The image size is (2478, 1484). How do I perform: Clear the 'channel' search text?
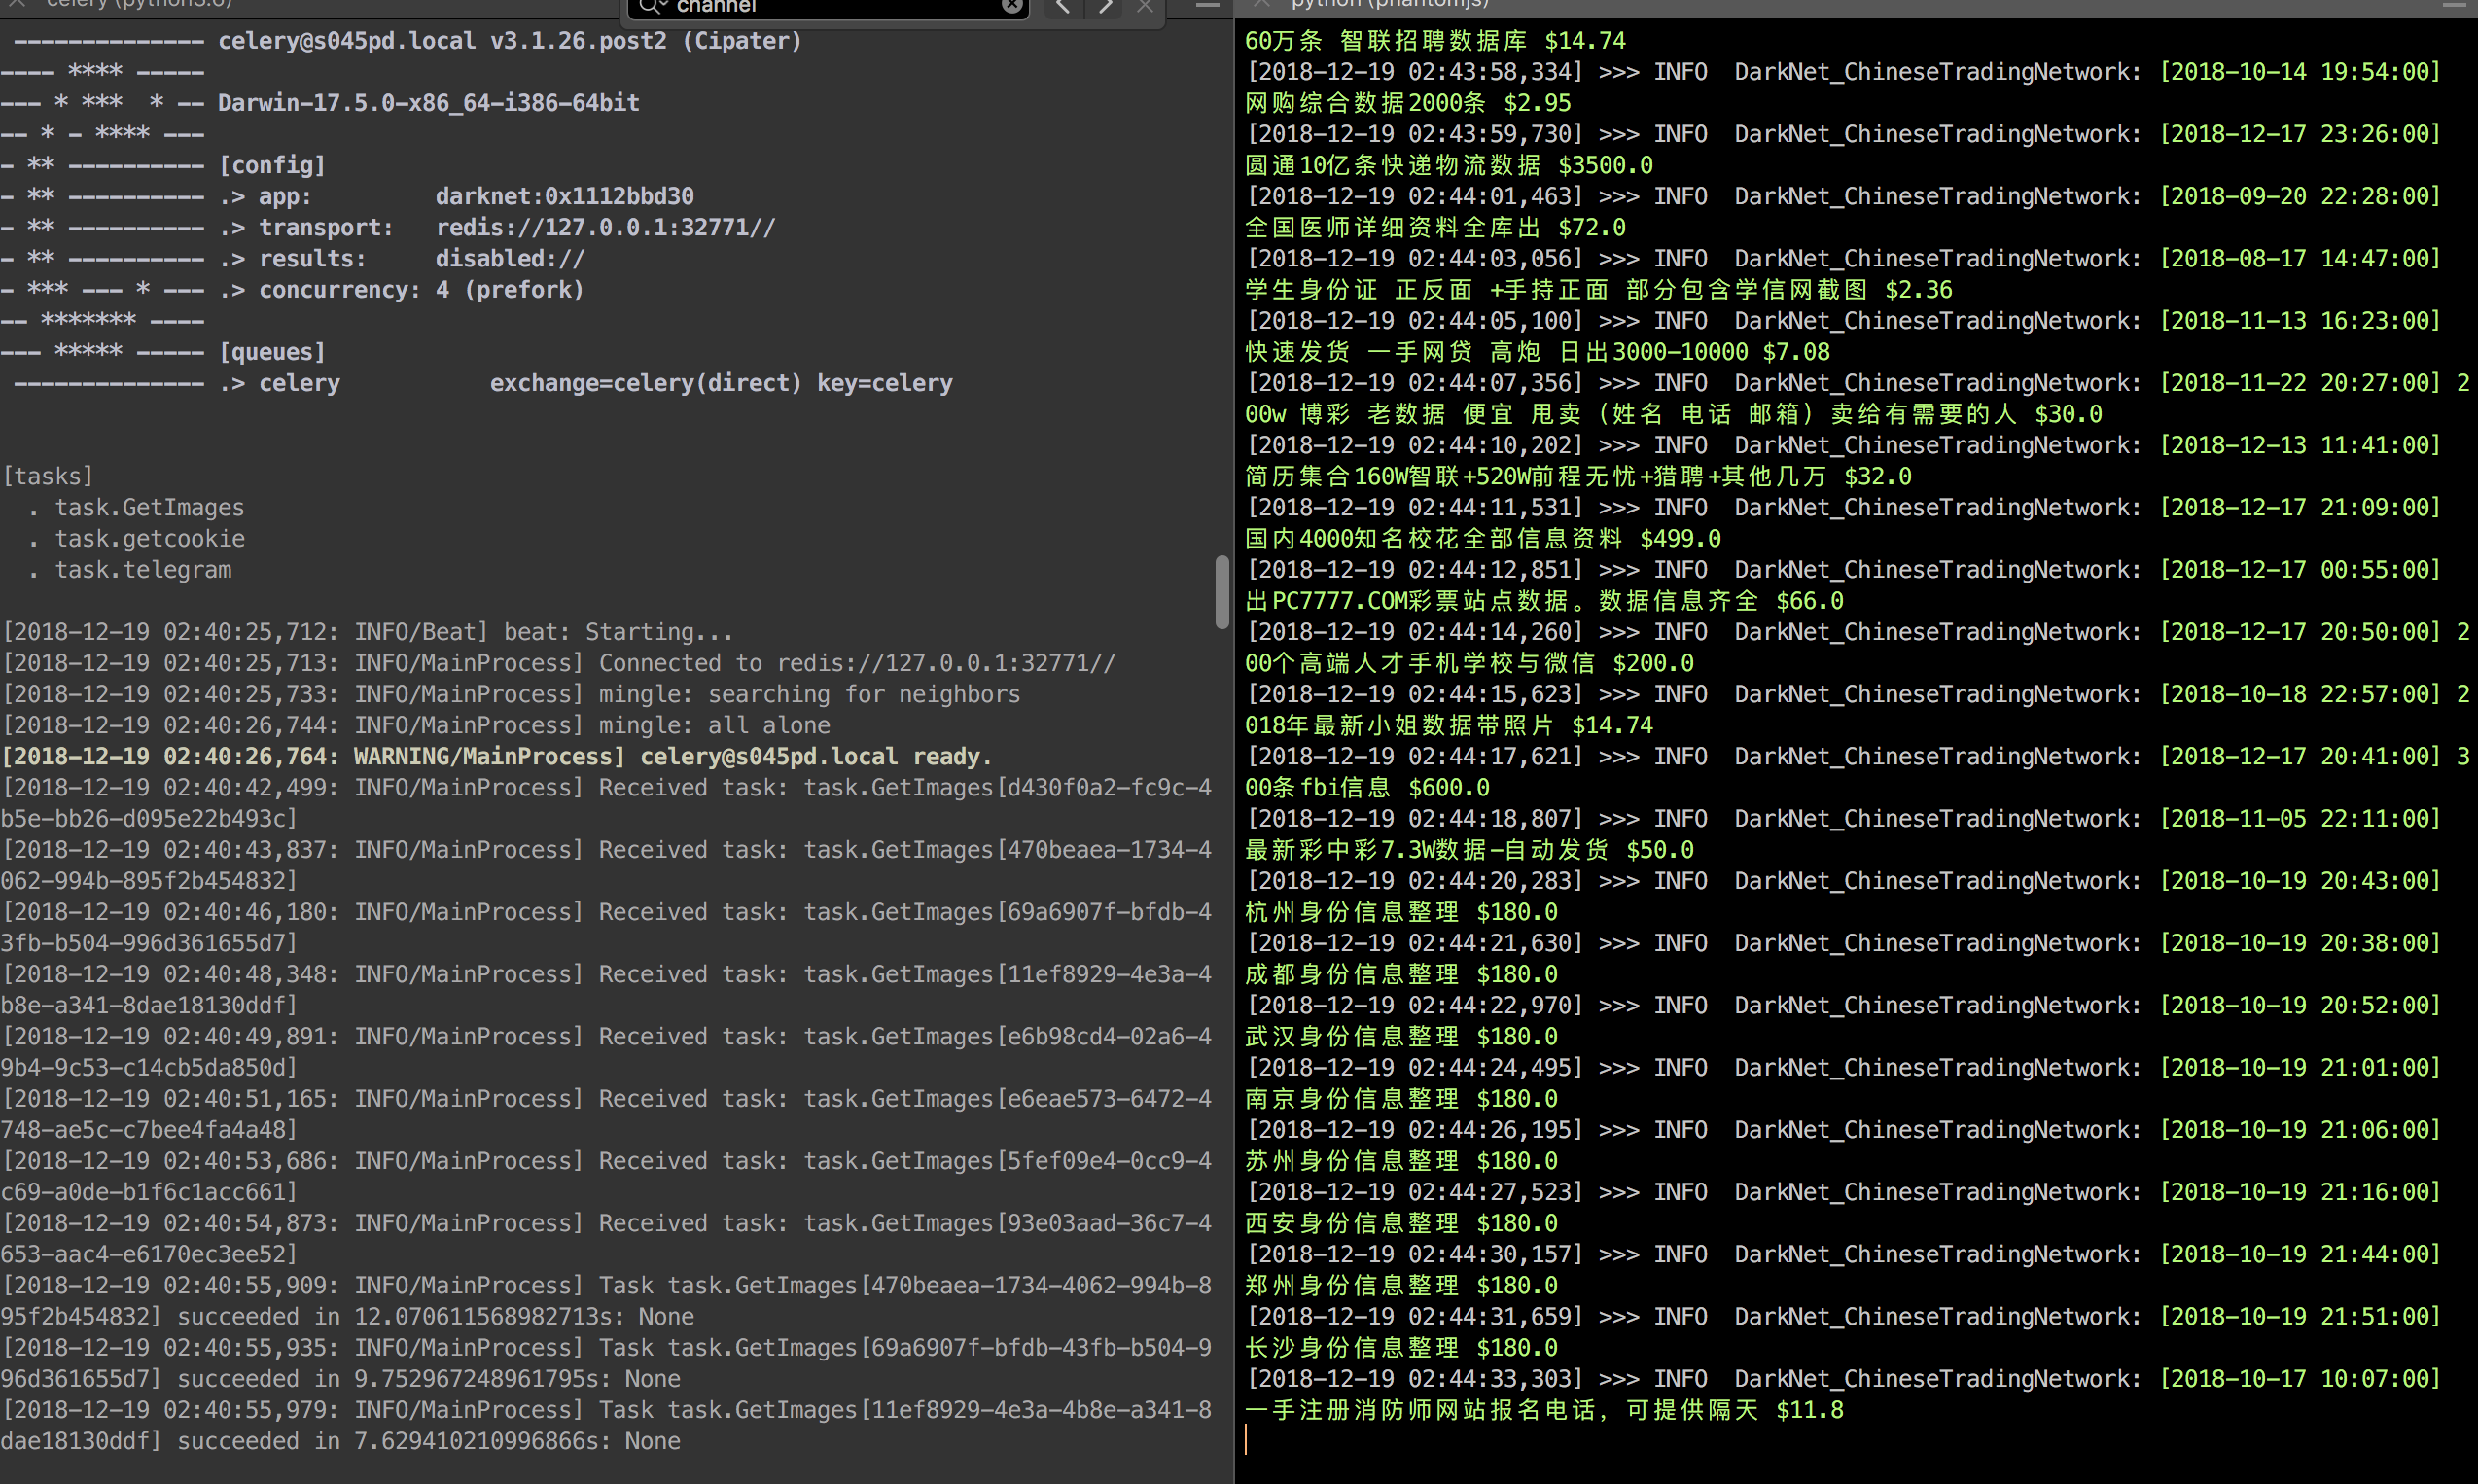click(1012, 6)
